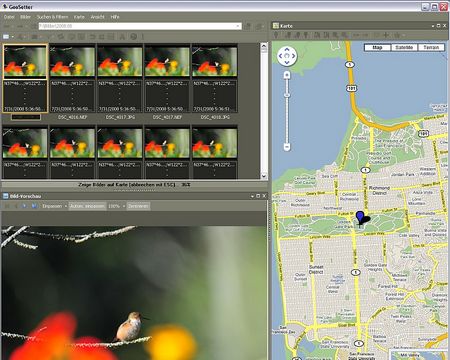Set preview zoom to 100%
The height and width of the screenshot is (360, 450).
114,206
